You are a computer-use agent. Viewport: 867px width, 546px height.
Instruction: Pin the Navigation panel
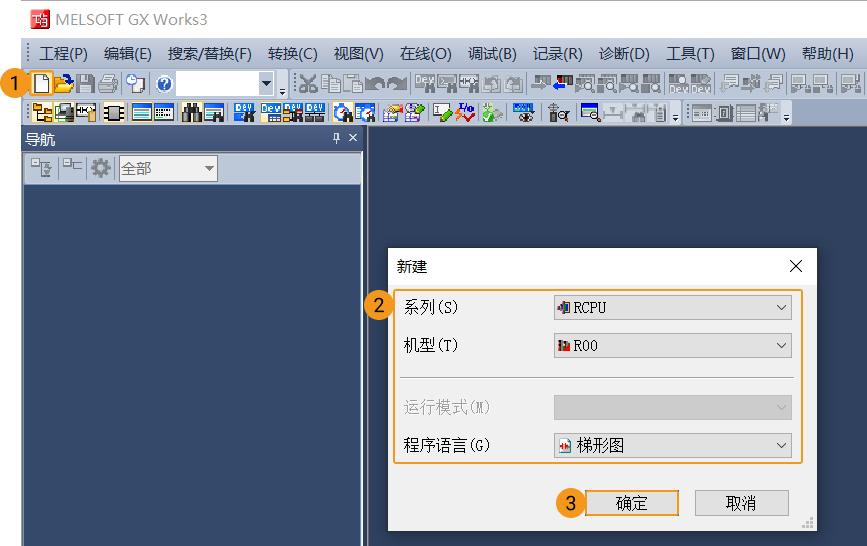pyautogui.click(x=336, y=138)
